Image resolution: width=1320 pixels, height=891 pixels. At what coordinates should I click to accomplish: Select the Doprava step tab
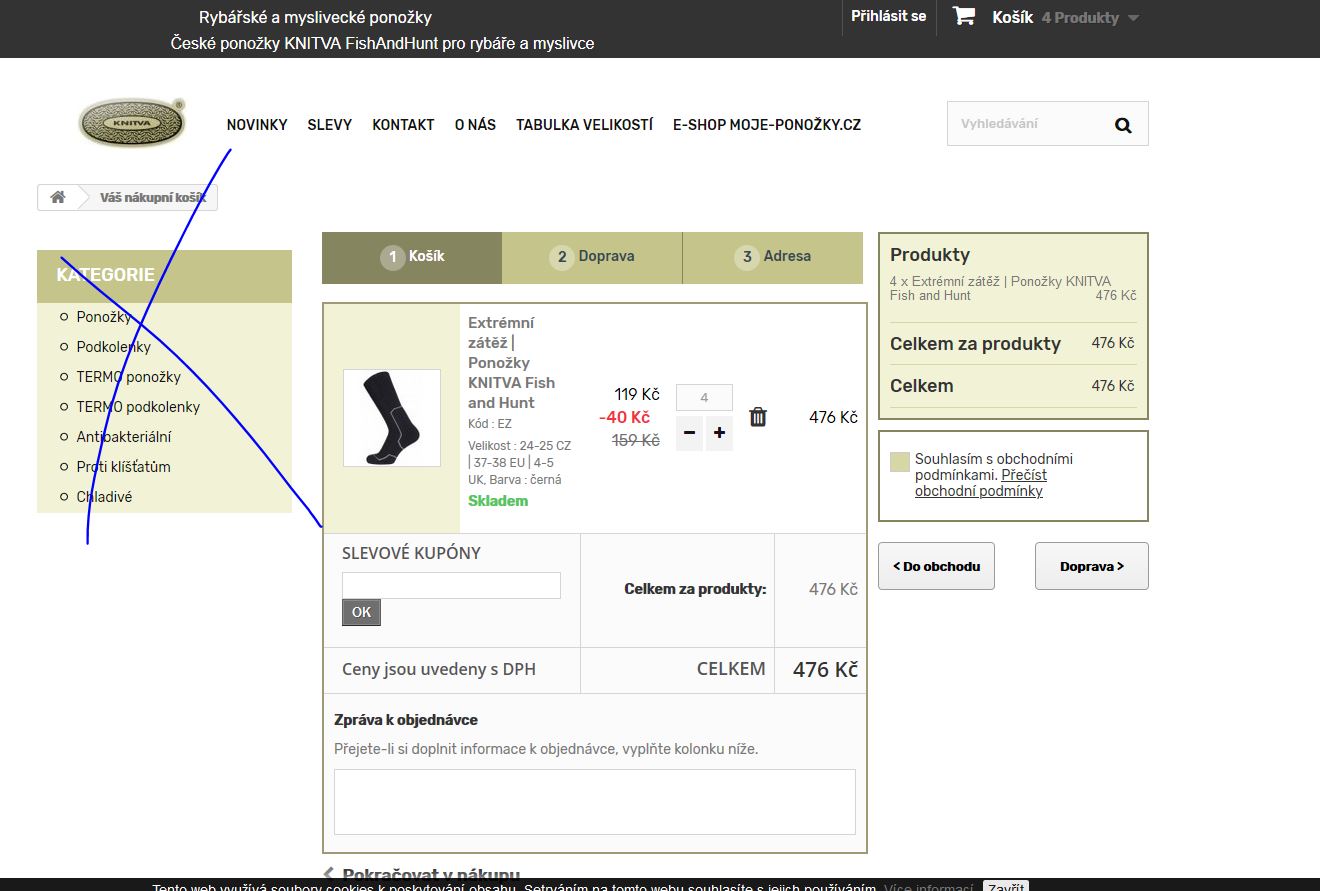tap(592, 257)
